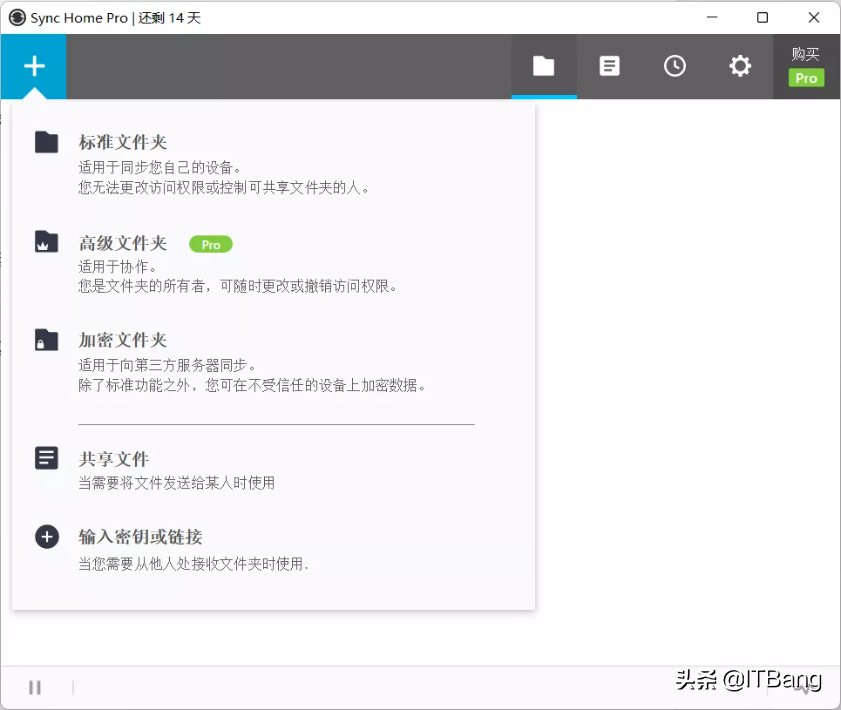This screenshot has width=841, height=710.
Task: Click the 购买 Pro purchase button
Action: (x=806, y=66)
